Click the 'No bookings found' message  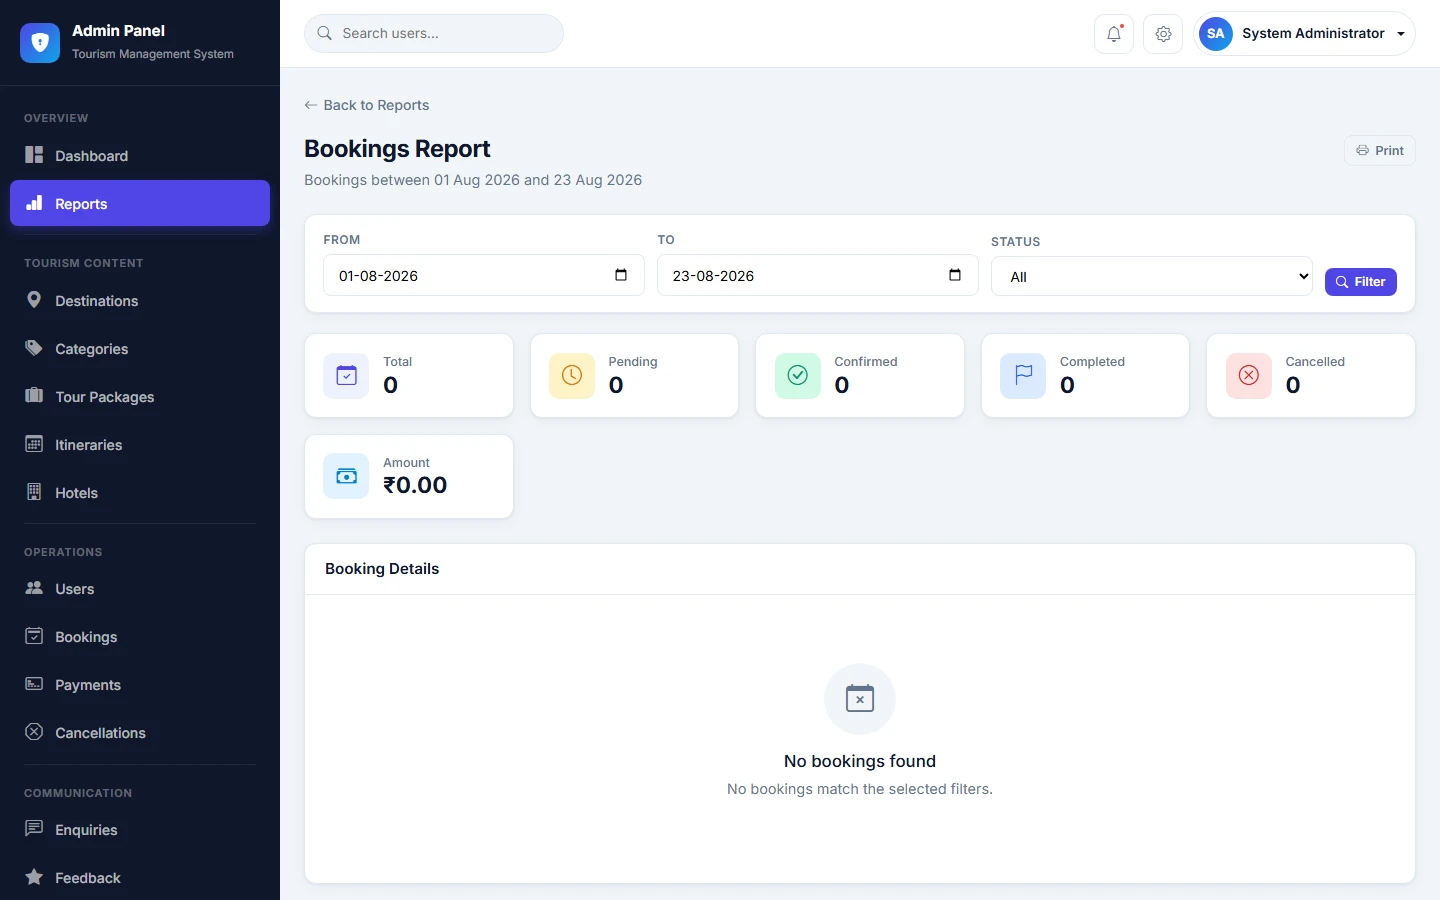(860, 761)
